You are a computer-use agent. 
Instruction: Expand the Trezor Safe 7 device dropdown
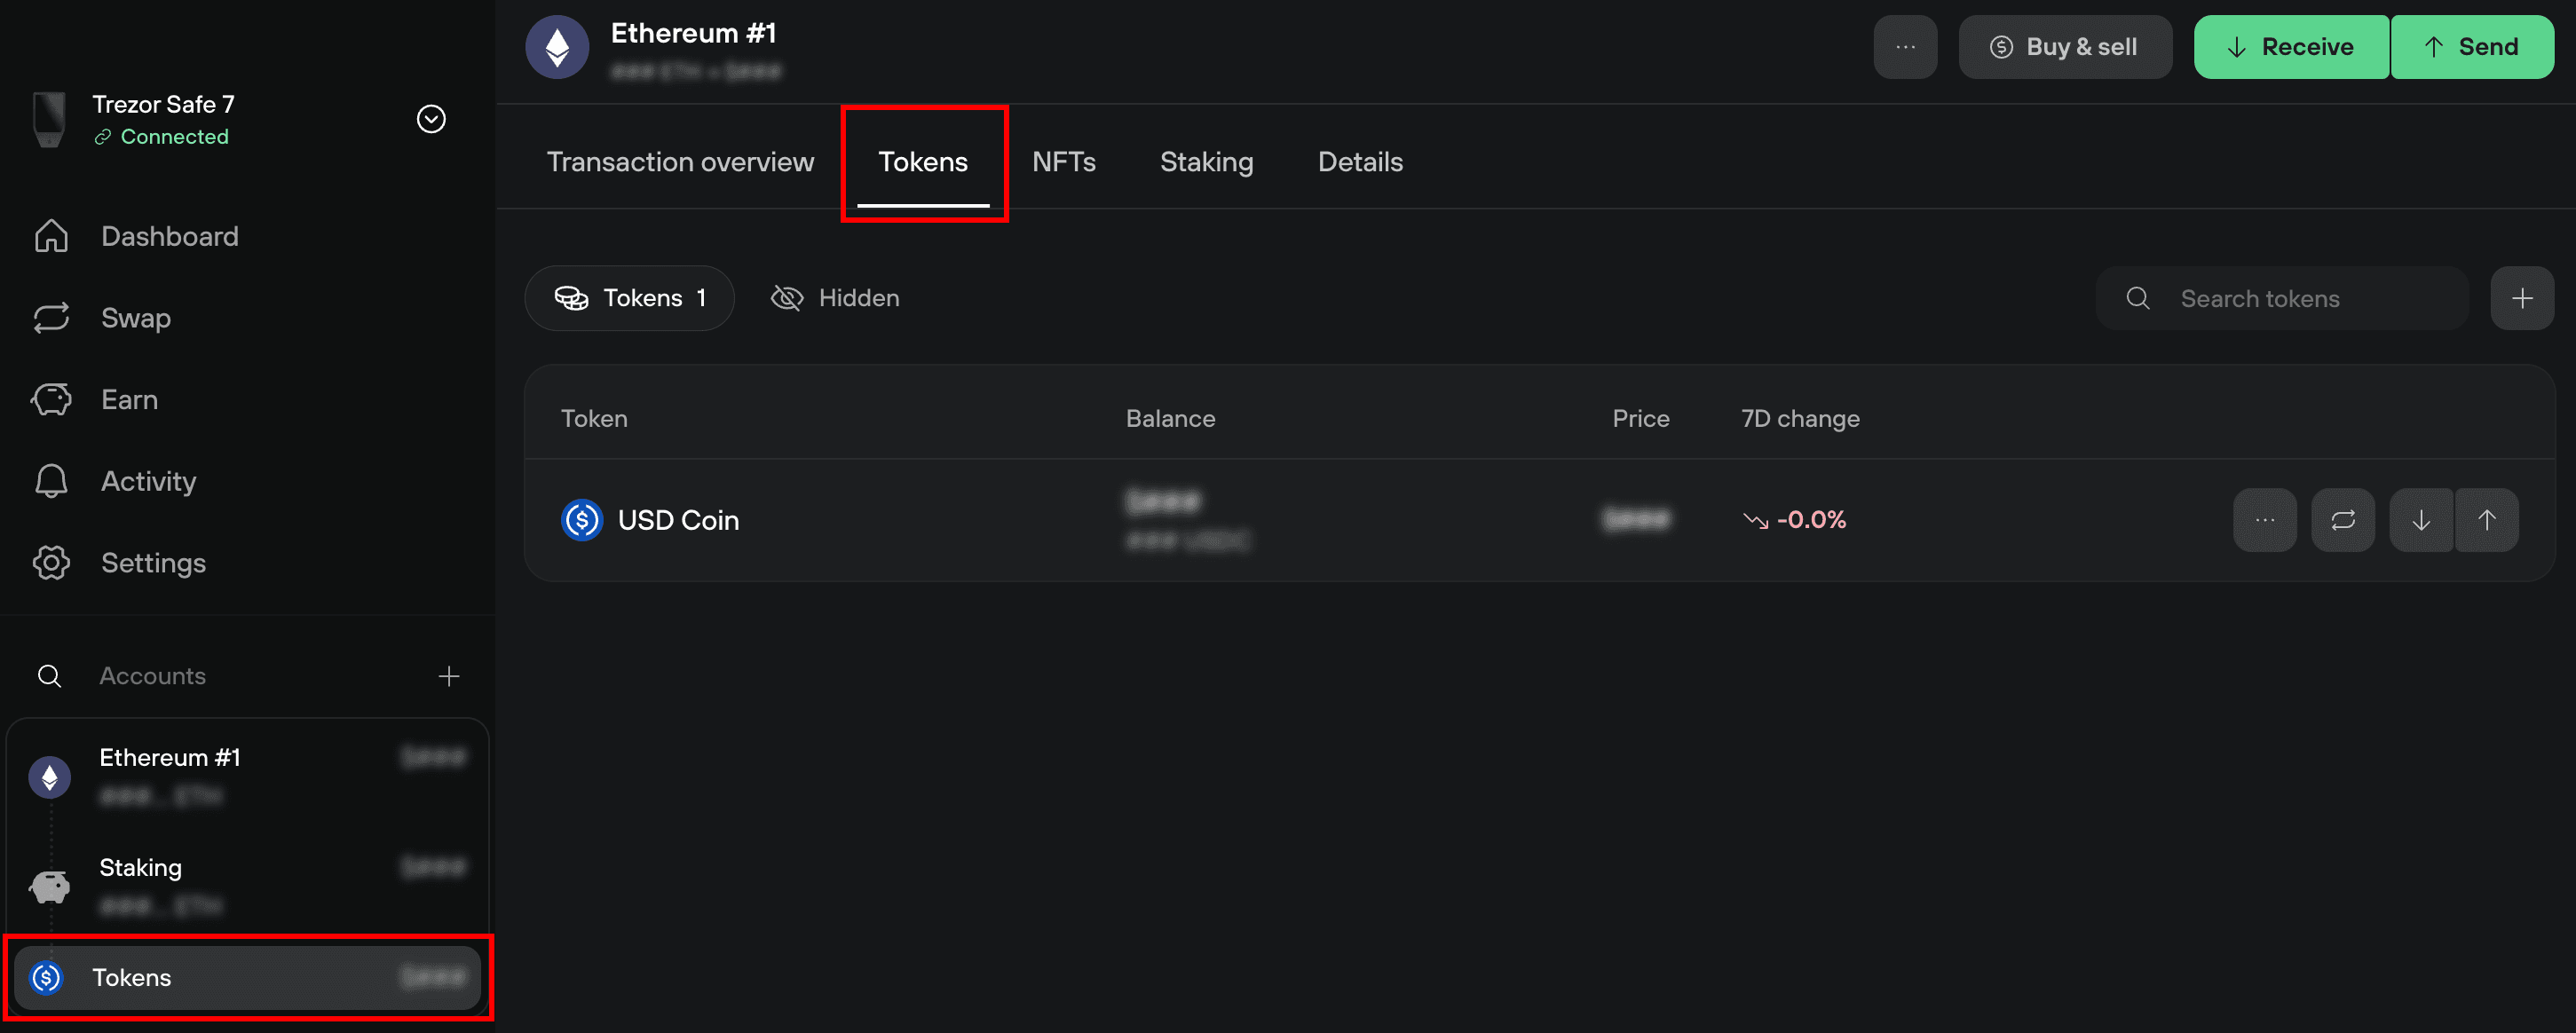click(x=431, y=119)
